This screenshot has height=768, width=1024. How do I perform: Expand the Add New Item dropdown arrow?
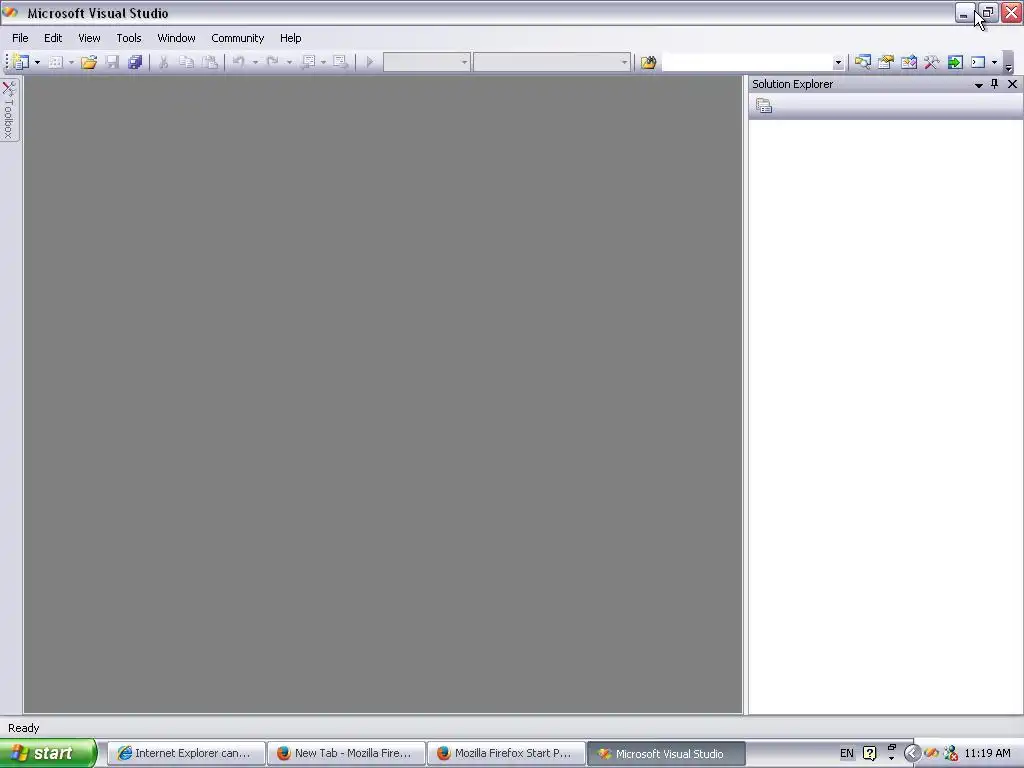tap(71, 62)
